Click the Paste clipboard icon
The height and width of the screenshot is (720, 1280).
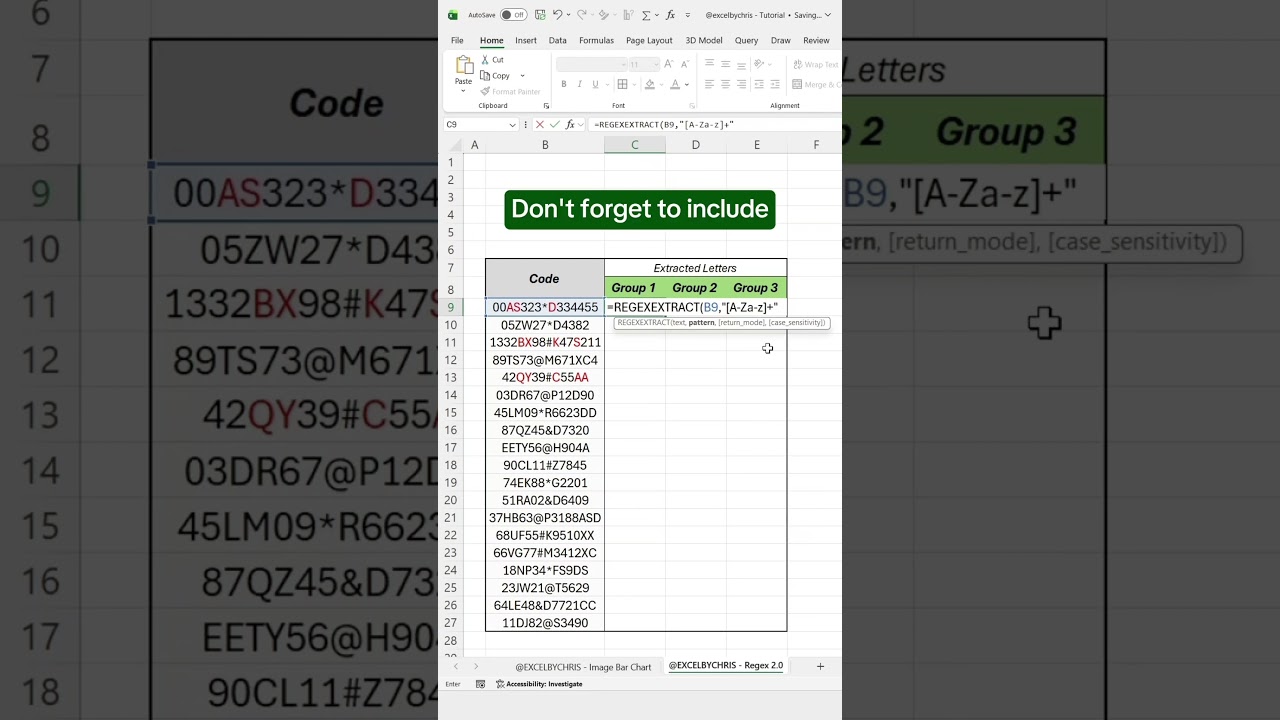[x=463, y=65]
